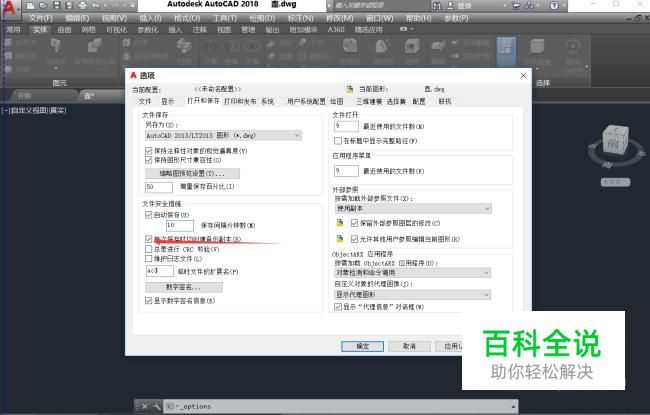Open the 工具(T) menu

(x=225, y=19)
